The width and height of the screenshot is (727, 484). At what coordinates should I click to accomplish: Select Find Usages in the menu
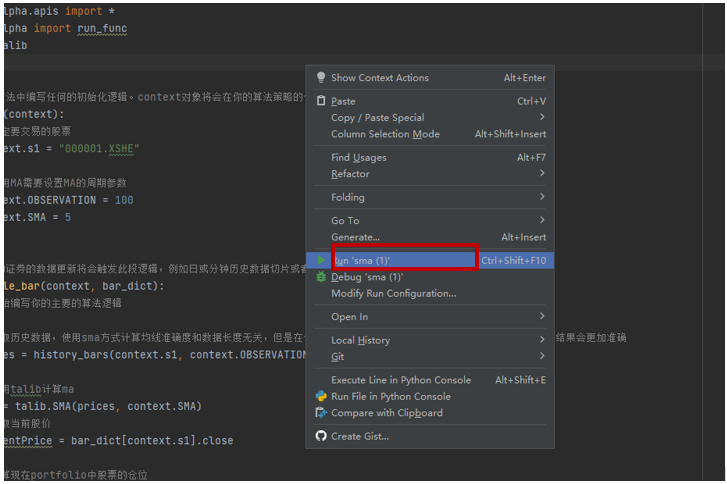coord(430,157)
